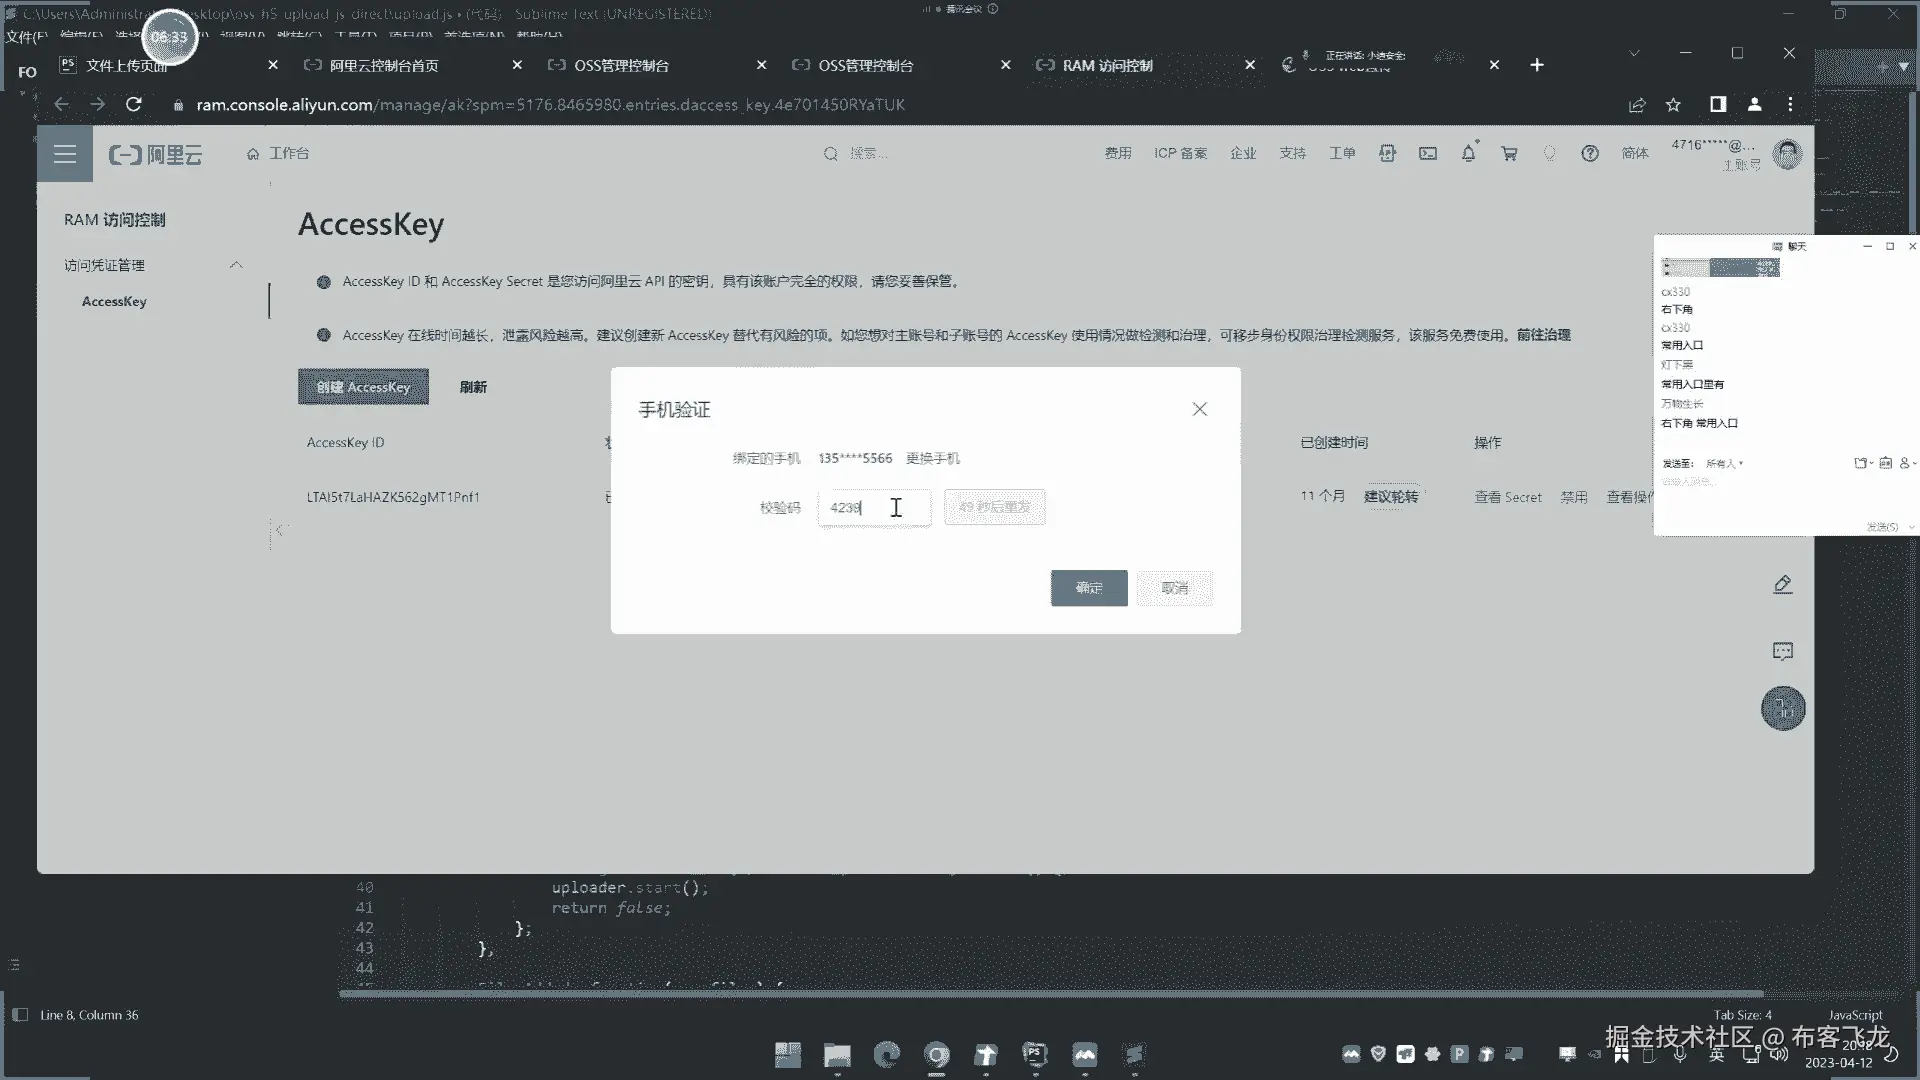The height and width of the screenshot is (1080, 1920).
Task: Open the hamburger navigation menu
Action: pyautogui.click(x=65, y=154)
